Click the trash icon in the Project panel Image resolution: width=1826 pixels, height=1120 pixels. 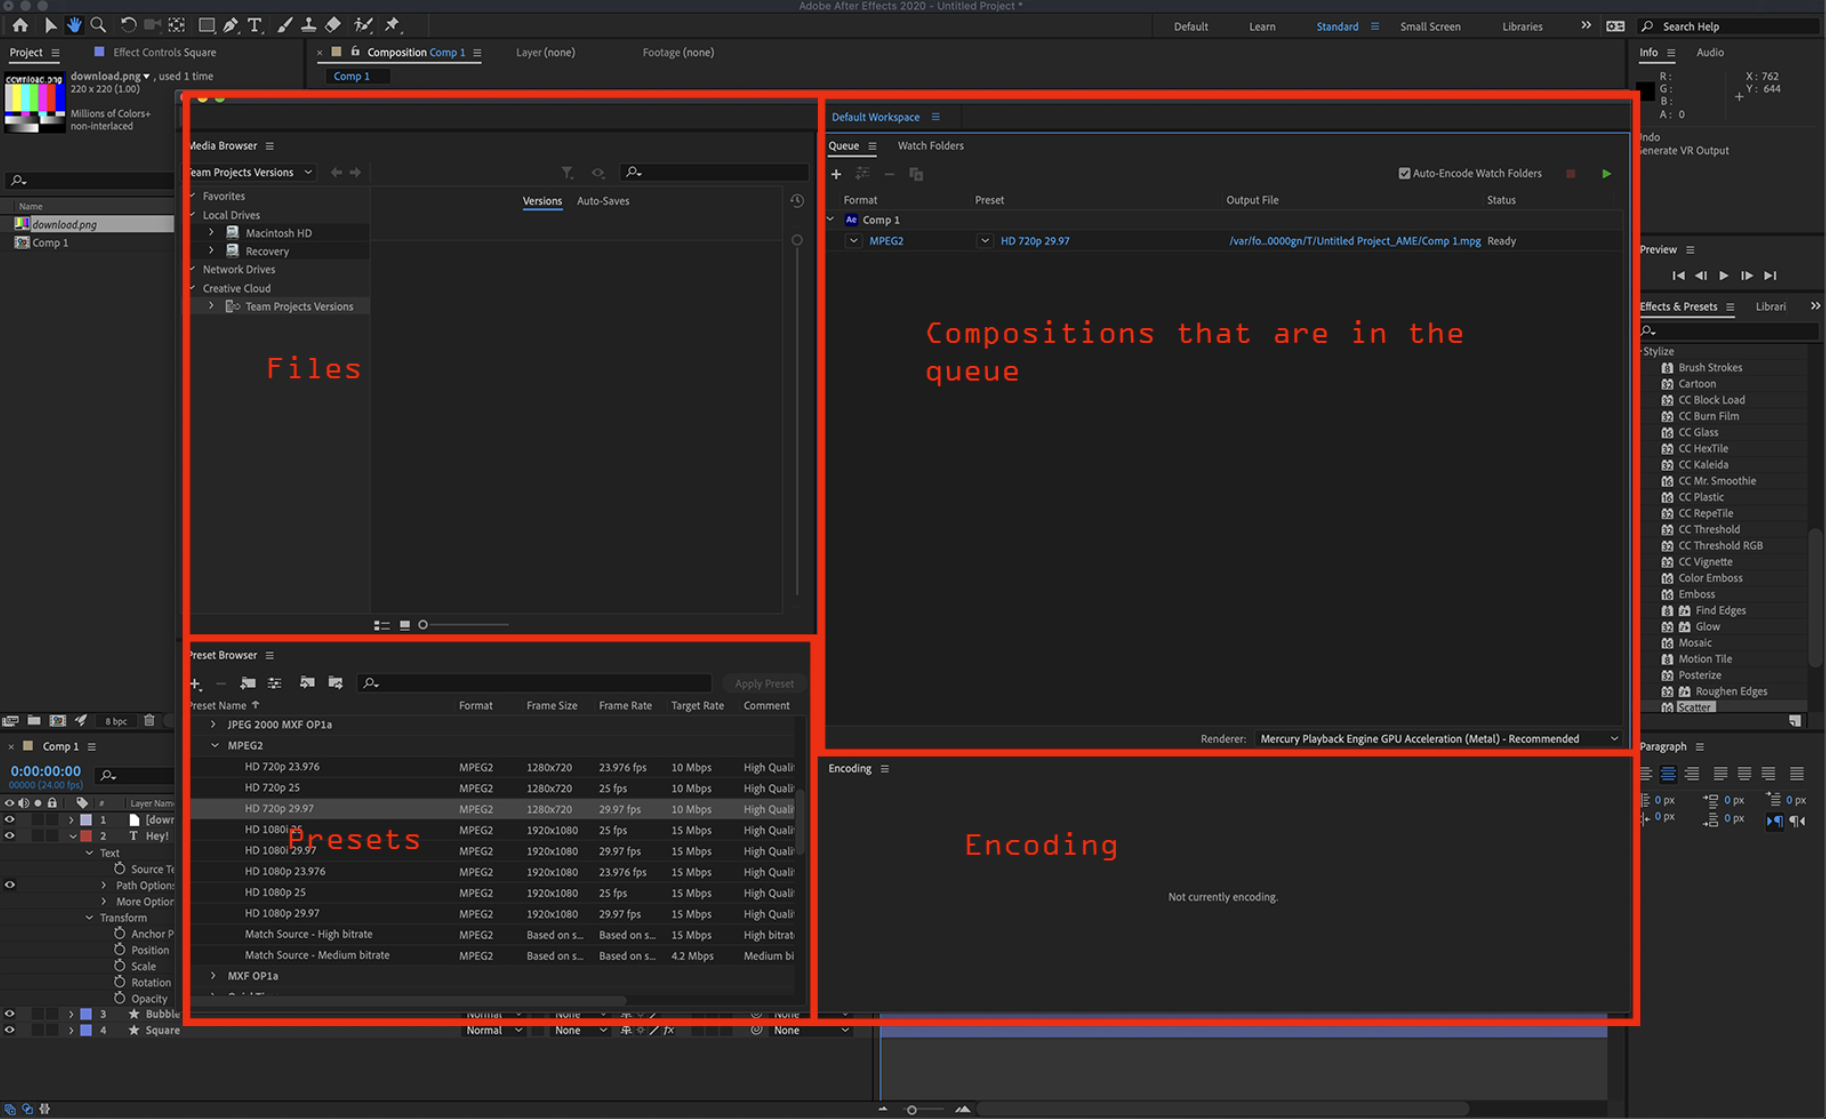pos(149,720)
